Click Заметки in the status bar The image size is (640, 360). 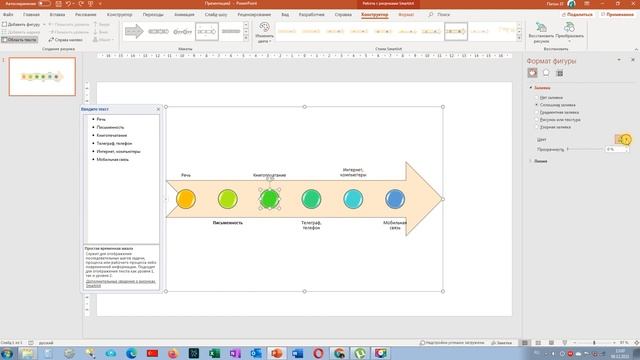502,343
